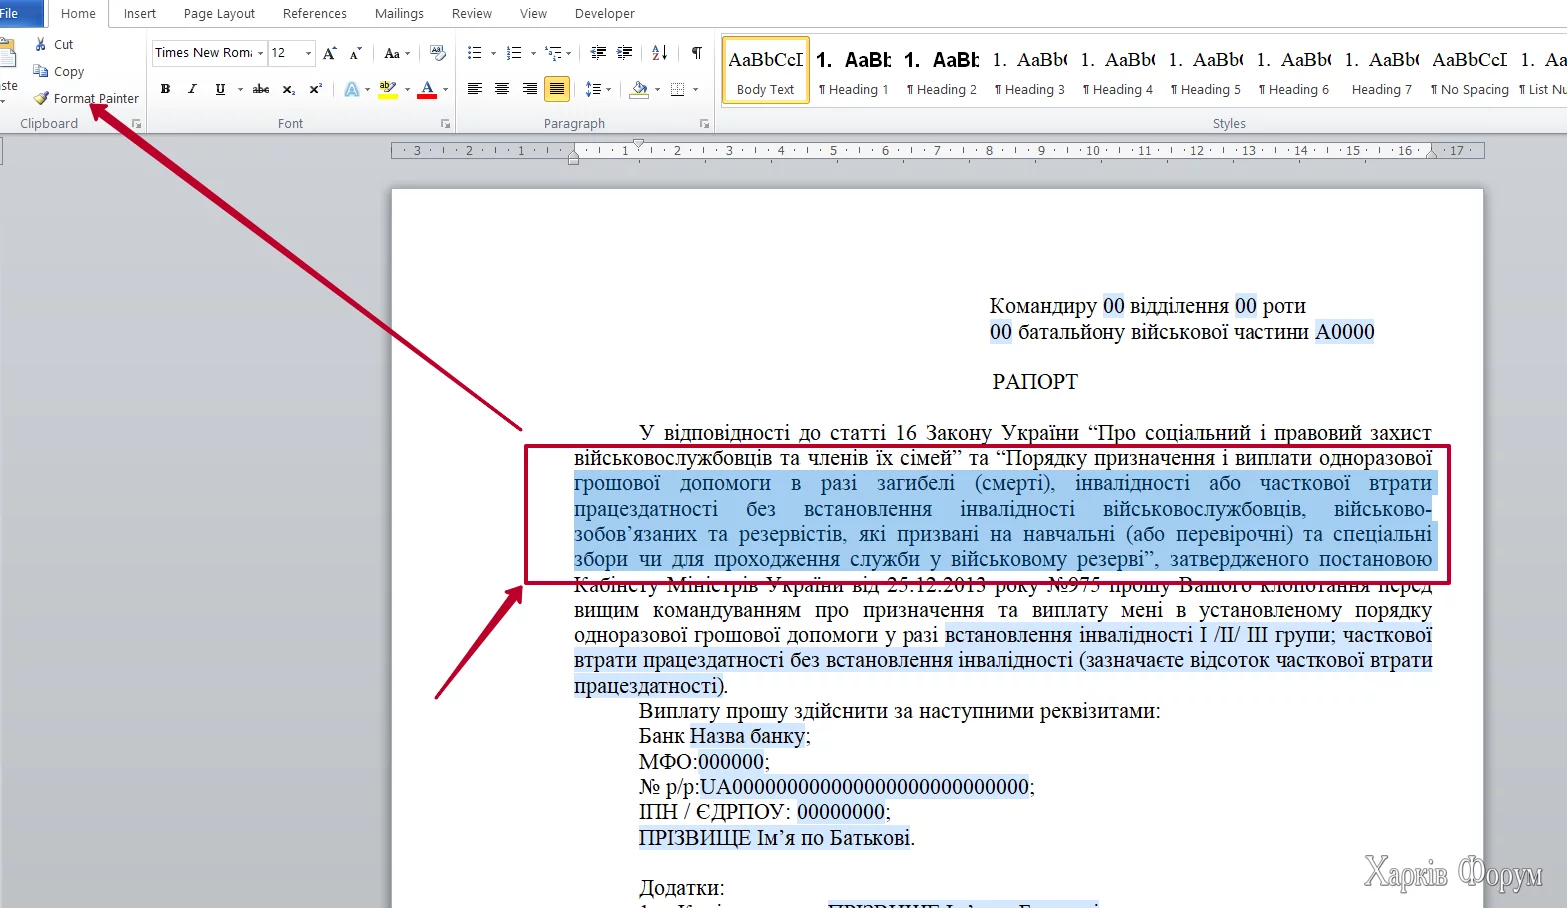The width and height of the screenshot is (1567, 908).
Task: Toggle bold formatting
Action: pos(166,89)
